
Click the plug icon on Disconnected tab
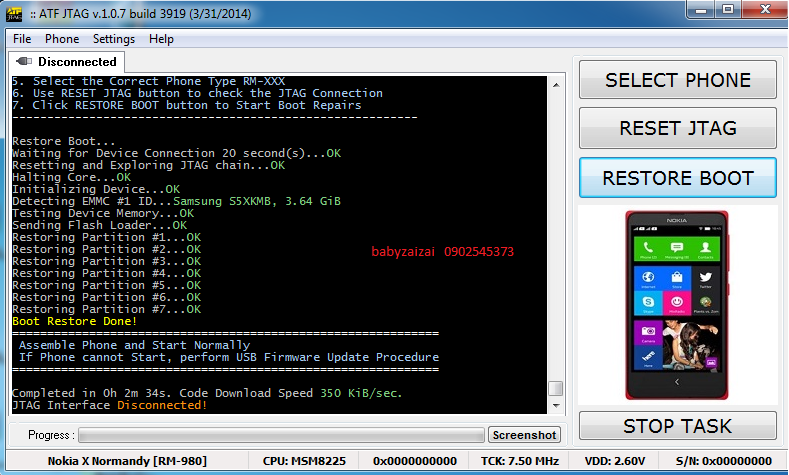point(24,62)
